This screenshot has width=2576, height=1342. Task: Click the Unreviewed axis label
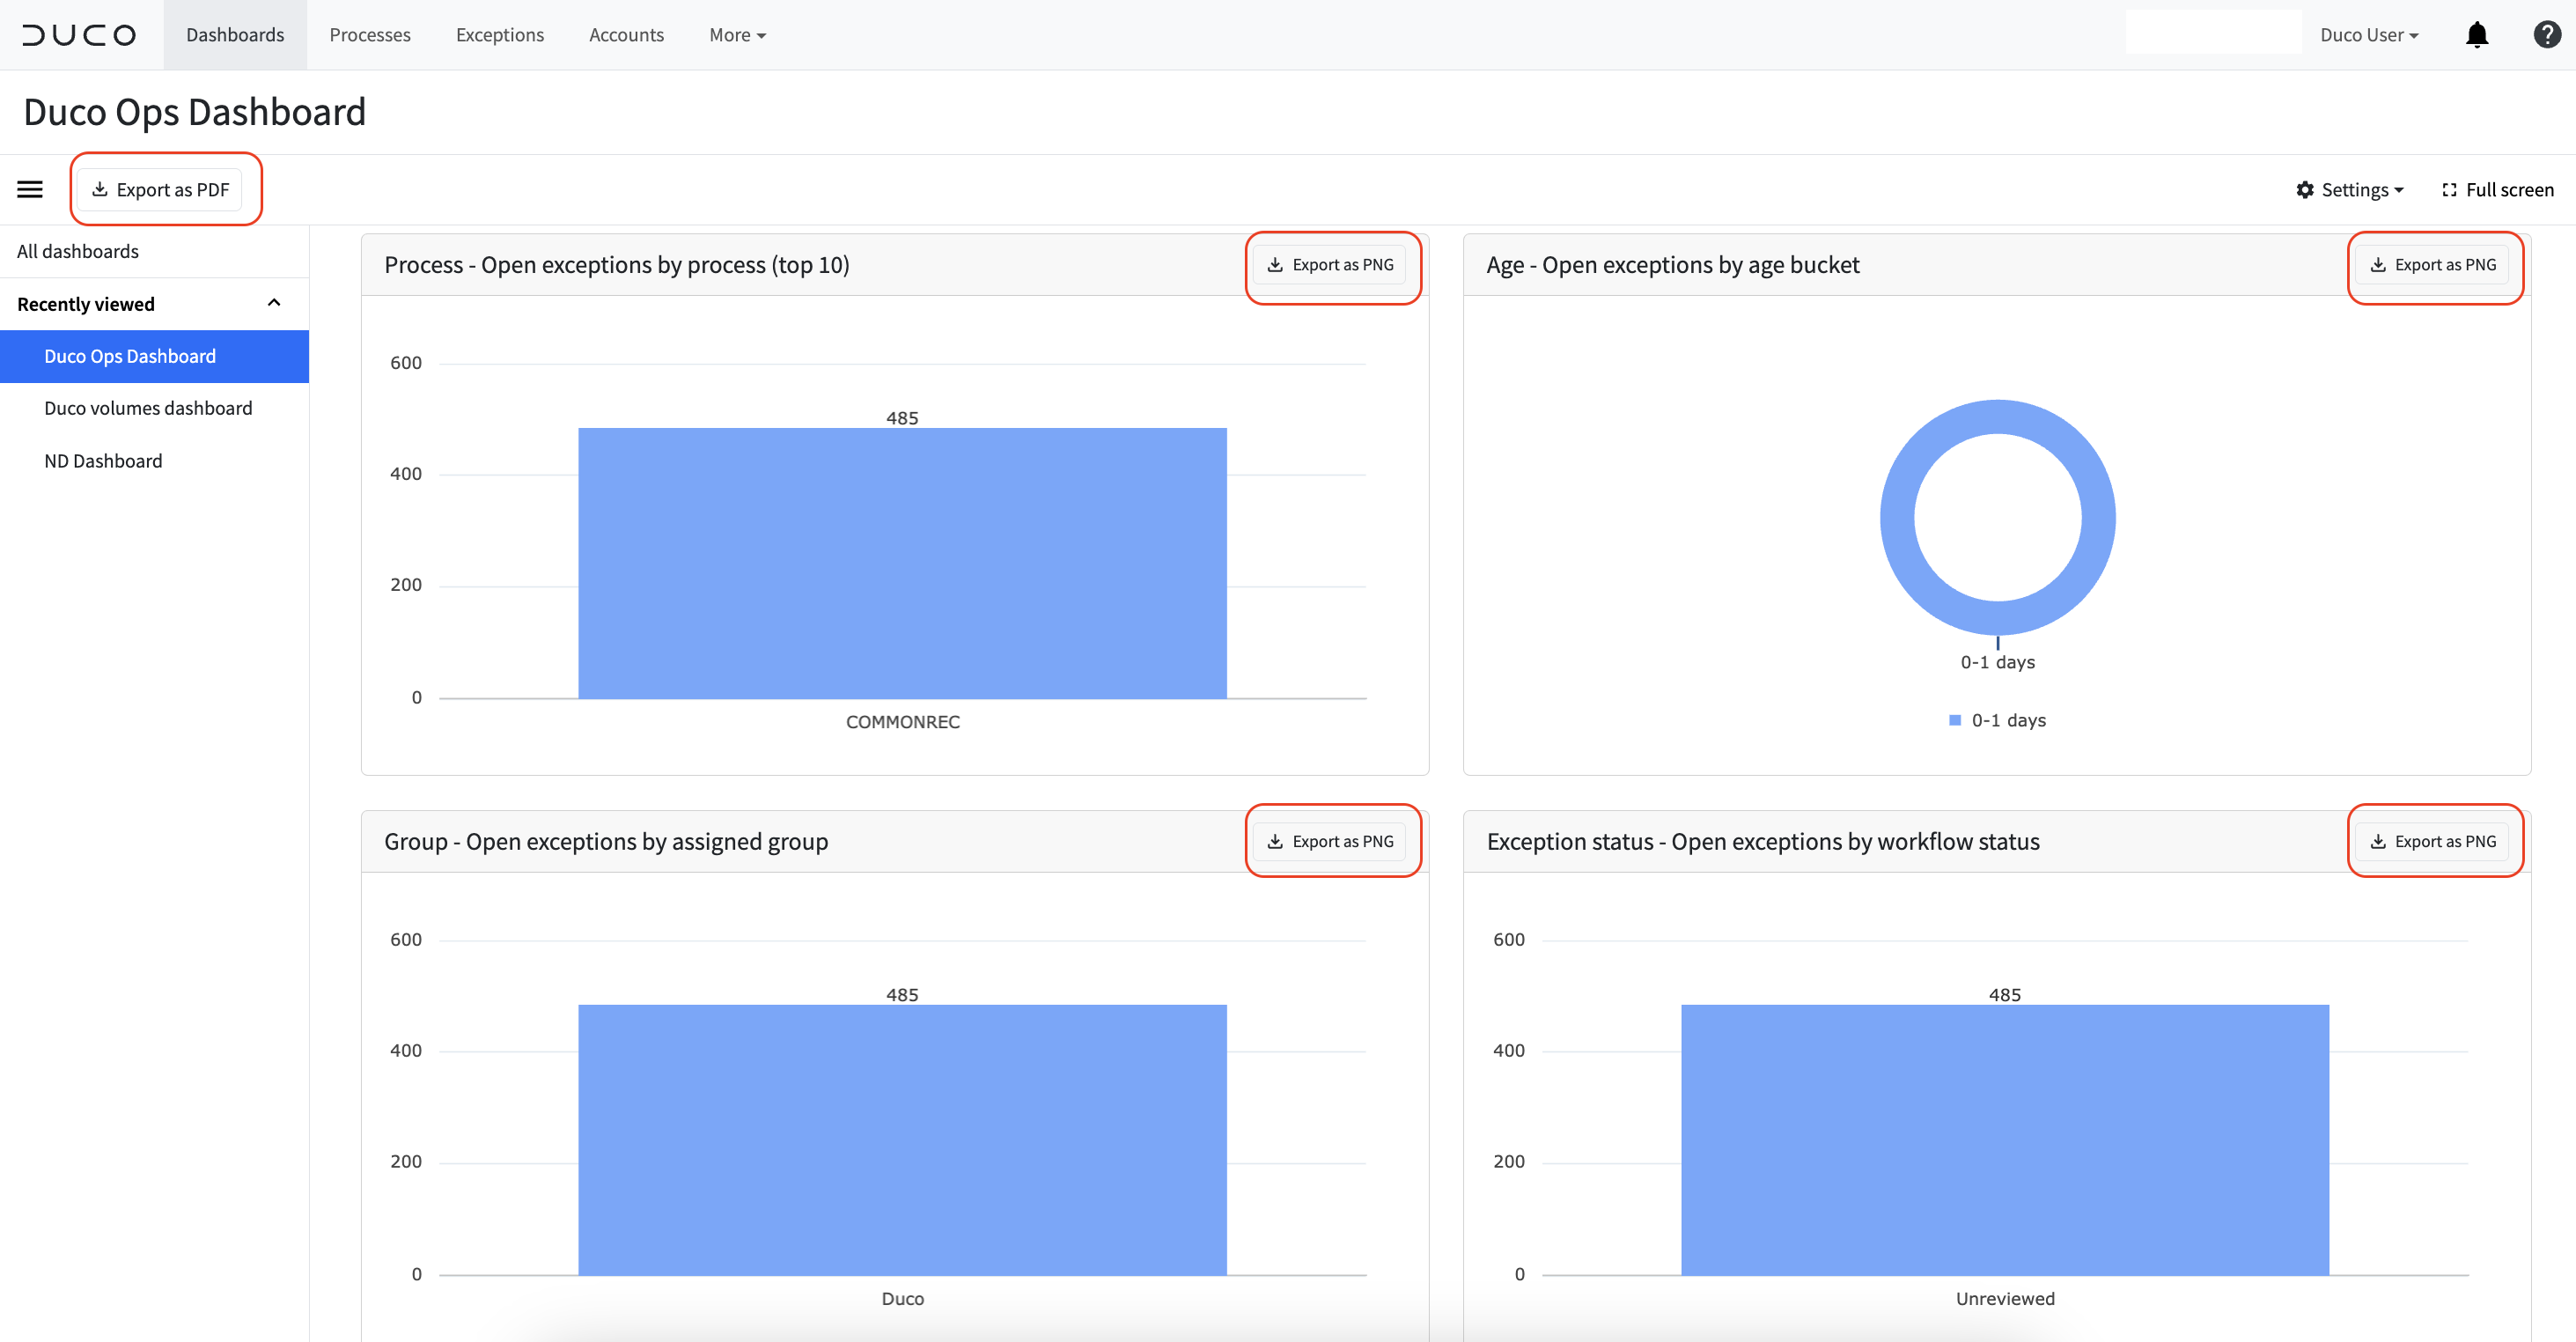(x=2005, y=1298)
